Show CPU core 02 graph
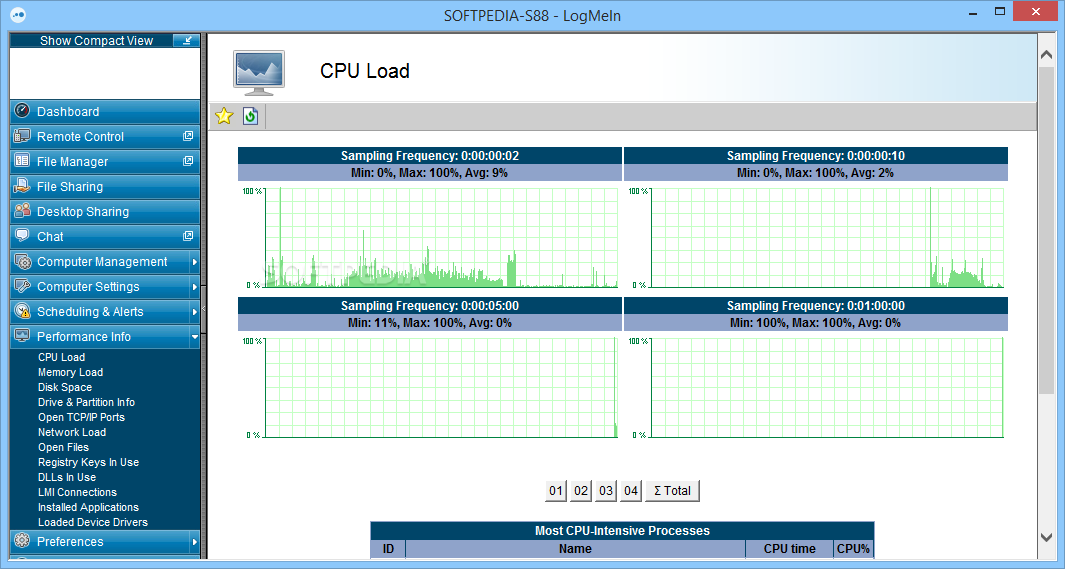 (x=581, y=490)
